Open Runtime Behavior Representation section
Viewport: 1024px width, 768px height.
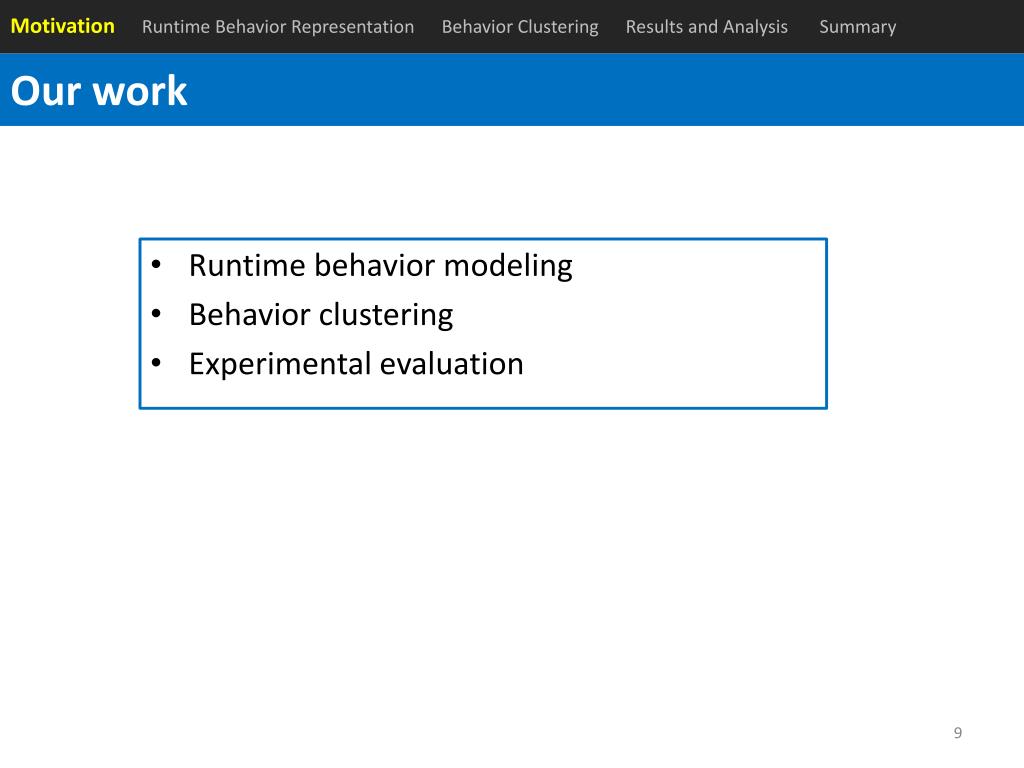click(x=278, y=27)
